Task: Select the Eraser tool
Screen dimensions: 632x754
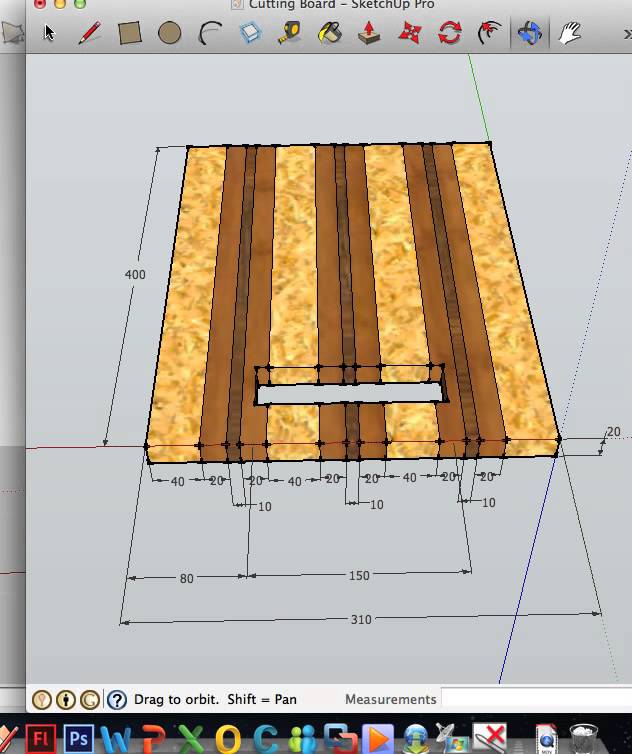Action: 250,33
